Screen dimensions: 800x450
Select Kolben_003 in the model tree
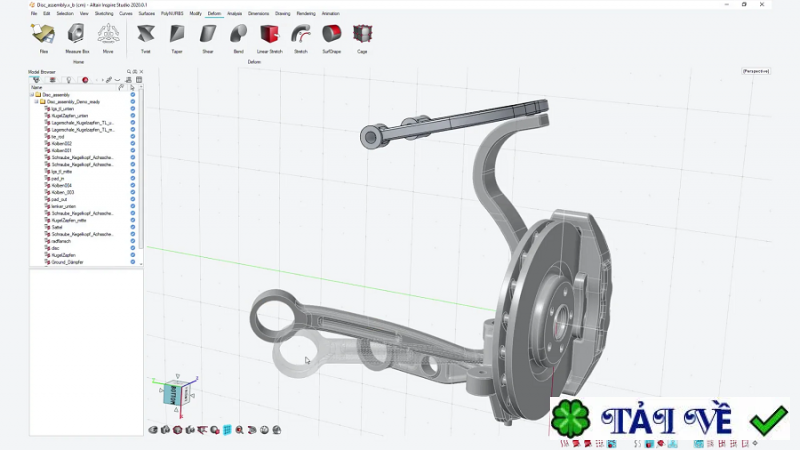click(x=63, y=192)
